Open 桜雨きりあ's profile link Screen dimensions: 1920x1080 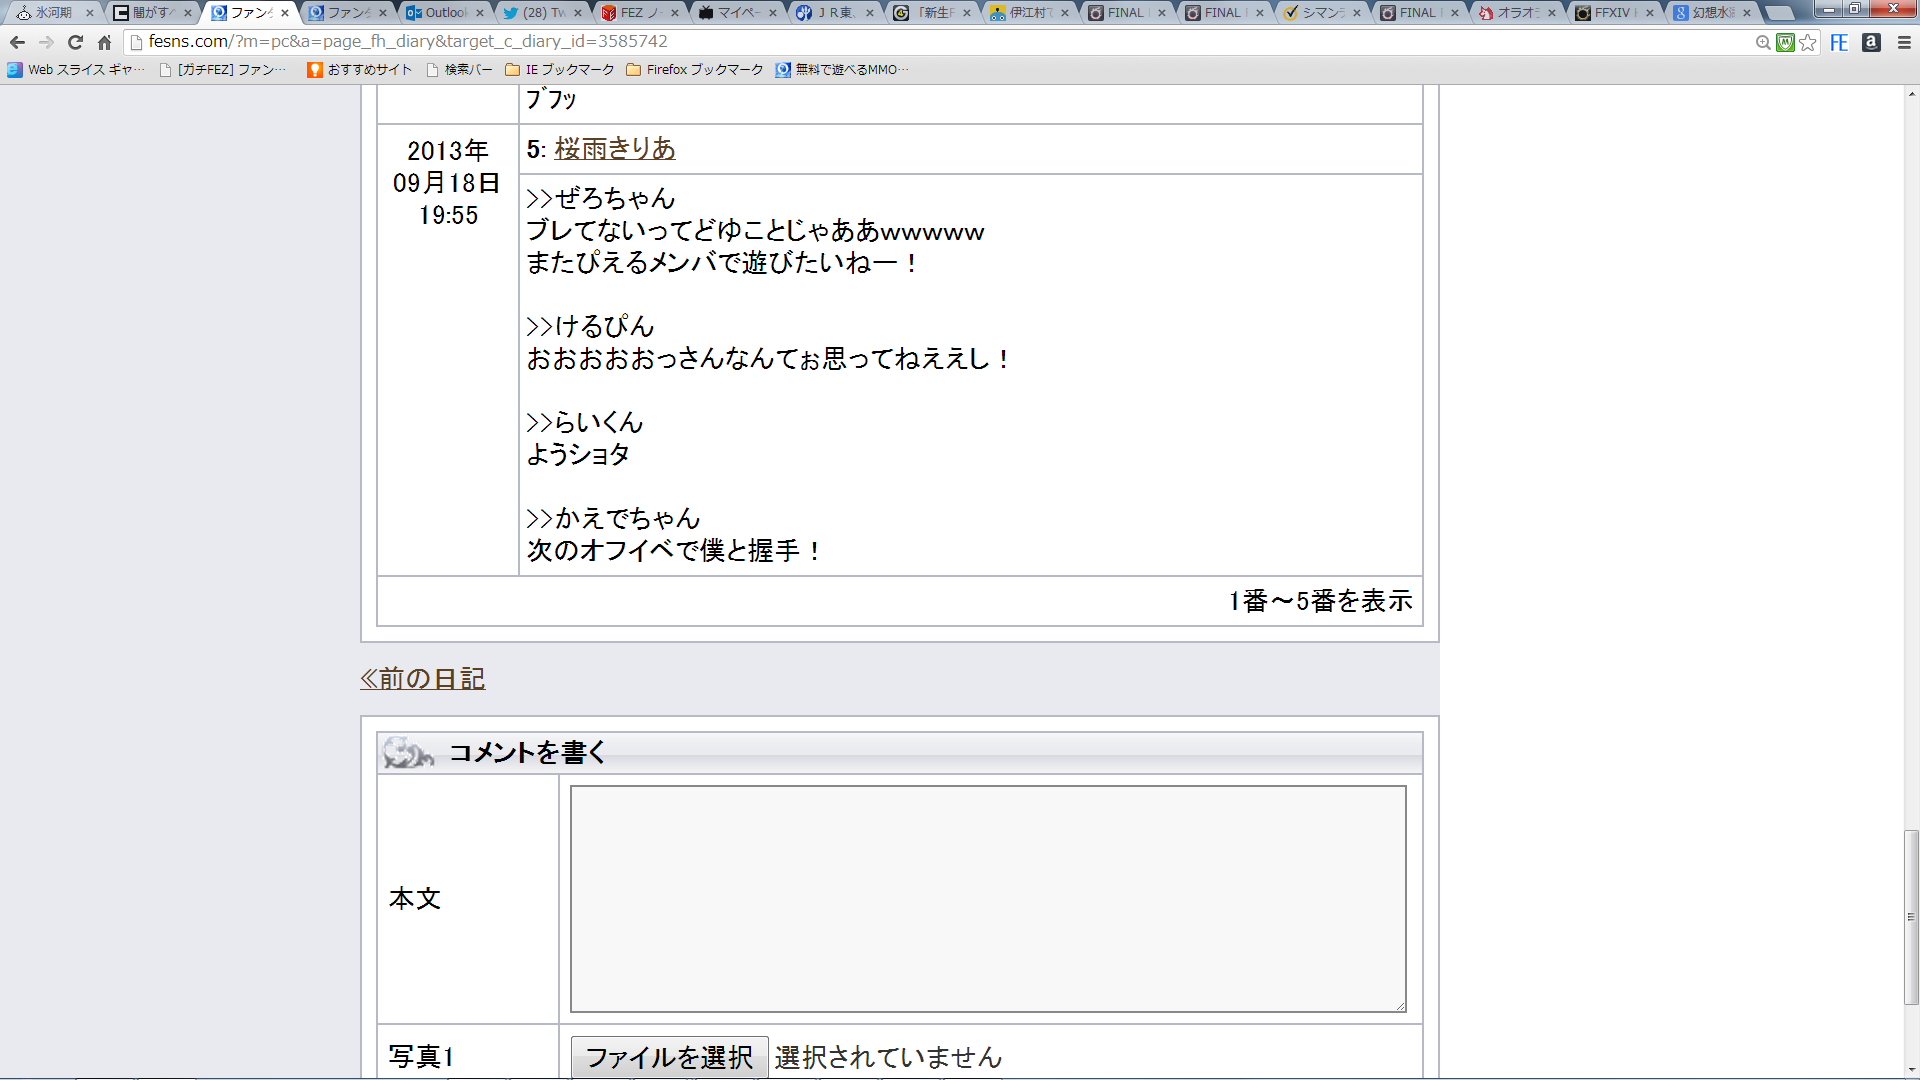point(615,149)
